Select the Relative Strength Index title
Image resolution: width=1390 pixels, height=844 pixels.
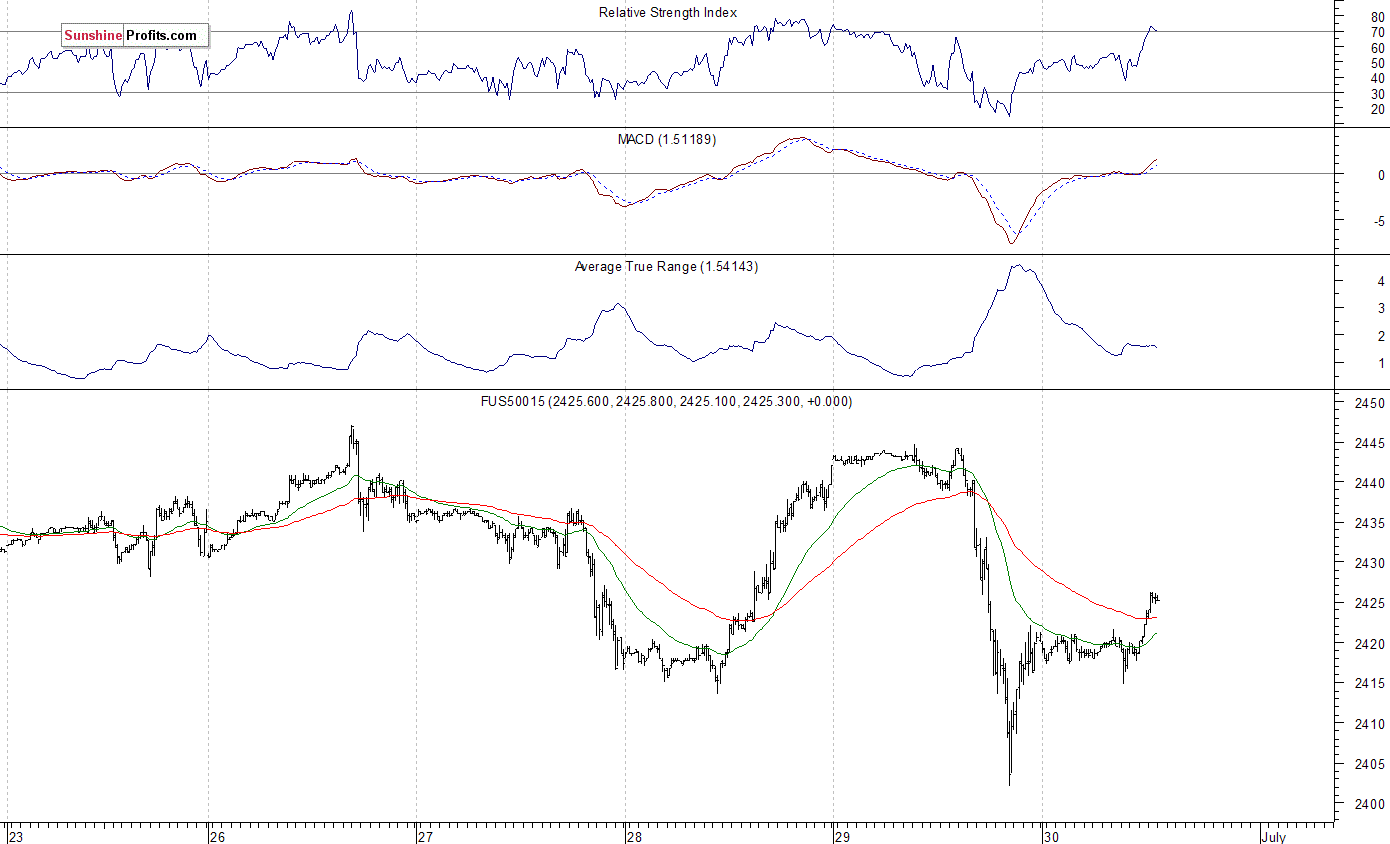[x=668, y=13]
